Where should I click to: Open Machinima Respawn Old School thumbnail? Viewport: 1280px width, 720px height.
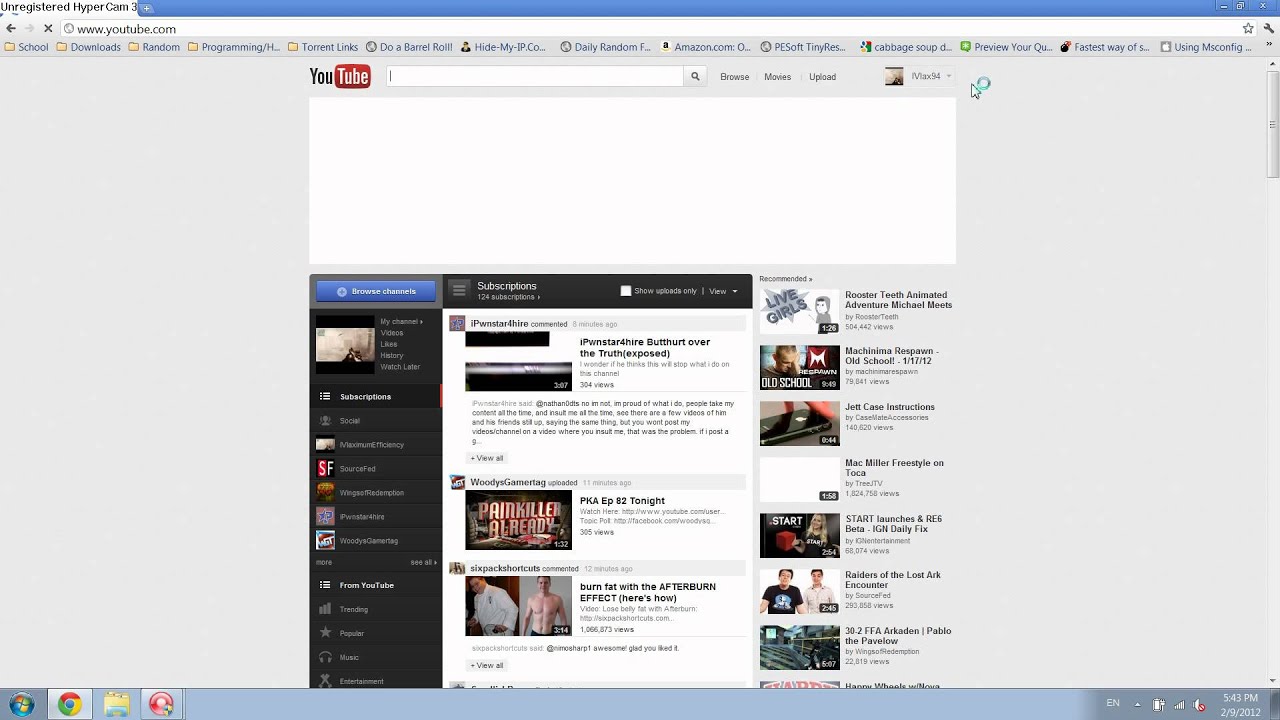coord(799,367)
